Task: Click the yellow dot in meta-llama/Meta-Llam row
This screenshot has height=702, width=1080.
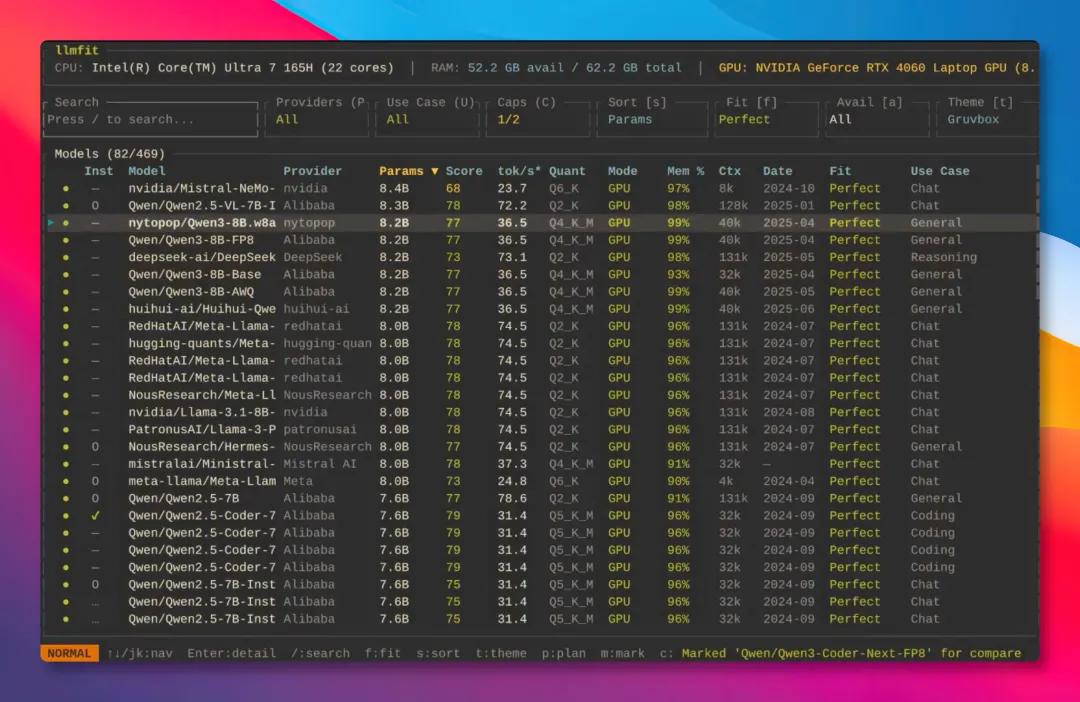Action: coord(66,481)
